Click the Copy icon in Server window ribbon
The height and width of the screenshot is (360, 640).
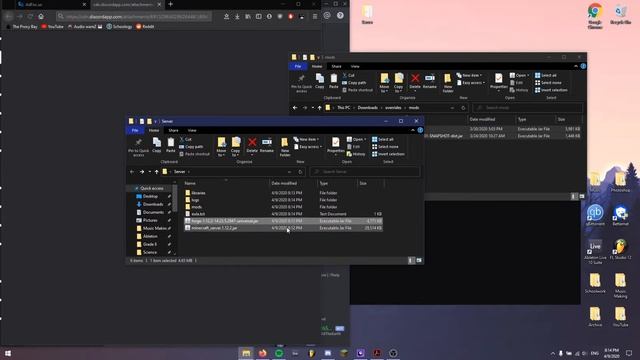pyautogui.click(x=157, y=145)
